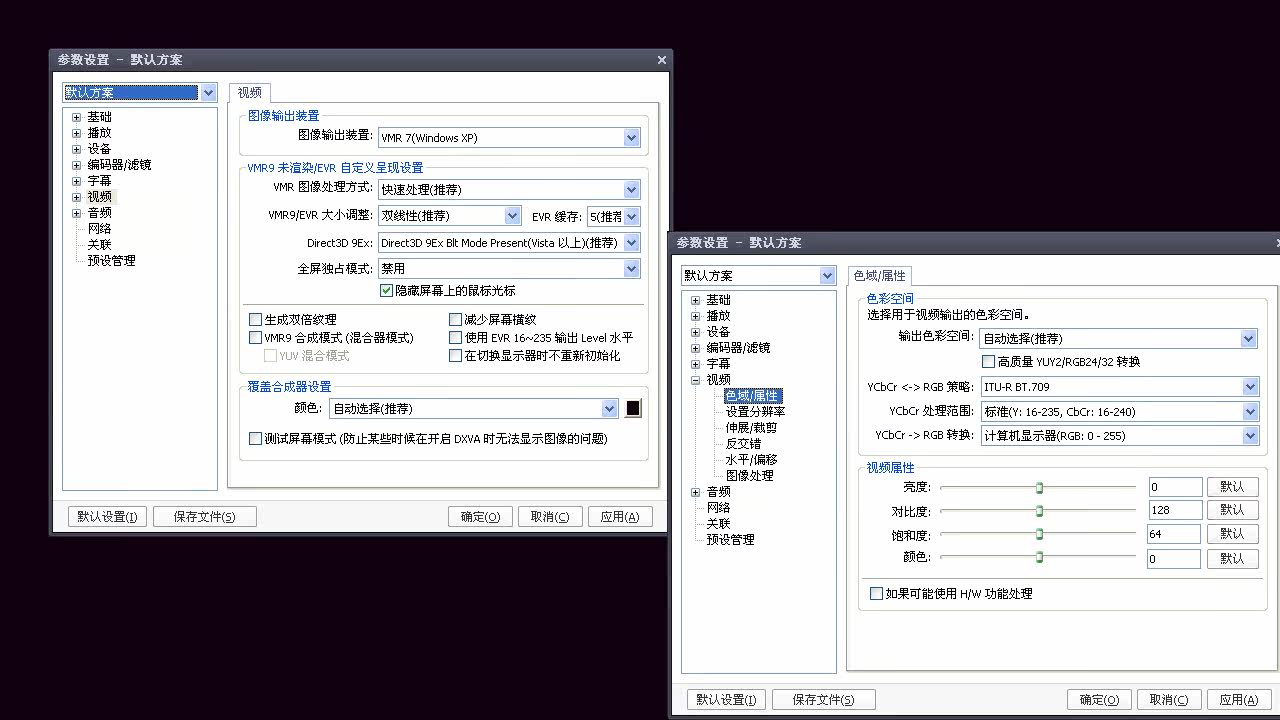The image size is (1280, 720).
Task: Switch to the 色域/属性 tab
Action: click(879, 276)
